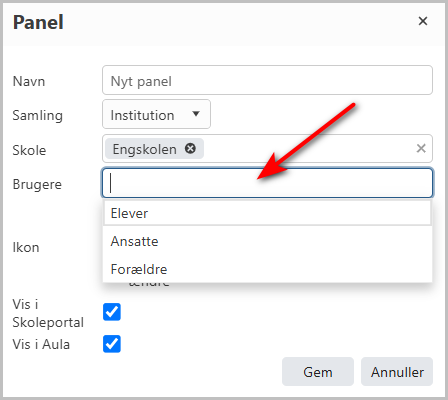Uncheck the Vis i Skoleportal checkbox

click(112, 312)
